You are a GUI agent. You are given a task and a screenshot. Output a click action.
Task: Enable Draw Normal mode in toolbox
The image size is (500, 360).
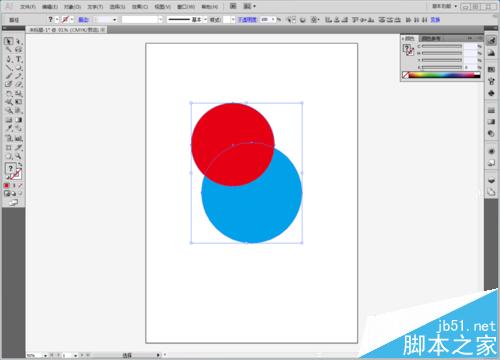coord(7,193)
